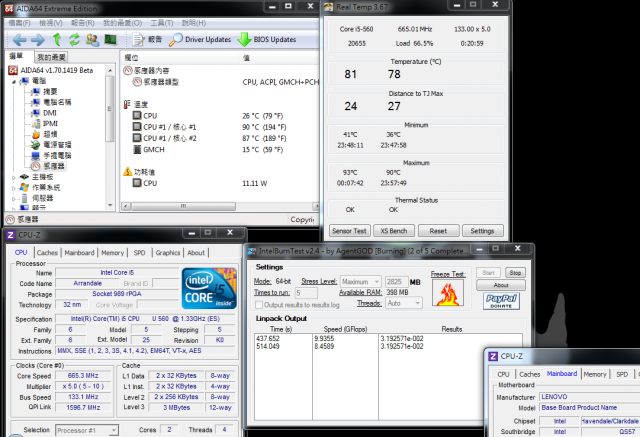The width and height of the screenshot is (640, 437).
Task: Switch to Caches tab in right CPU-Z window
Action: (530, 374)
